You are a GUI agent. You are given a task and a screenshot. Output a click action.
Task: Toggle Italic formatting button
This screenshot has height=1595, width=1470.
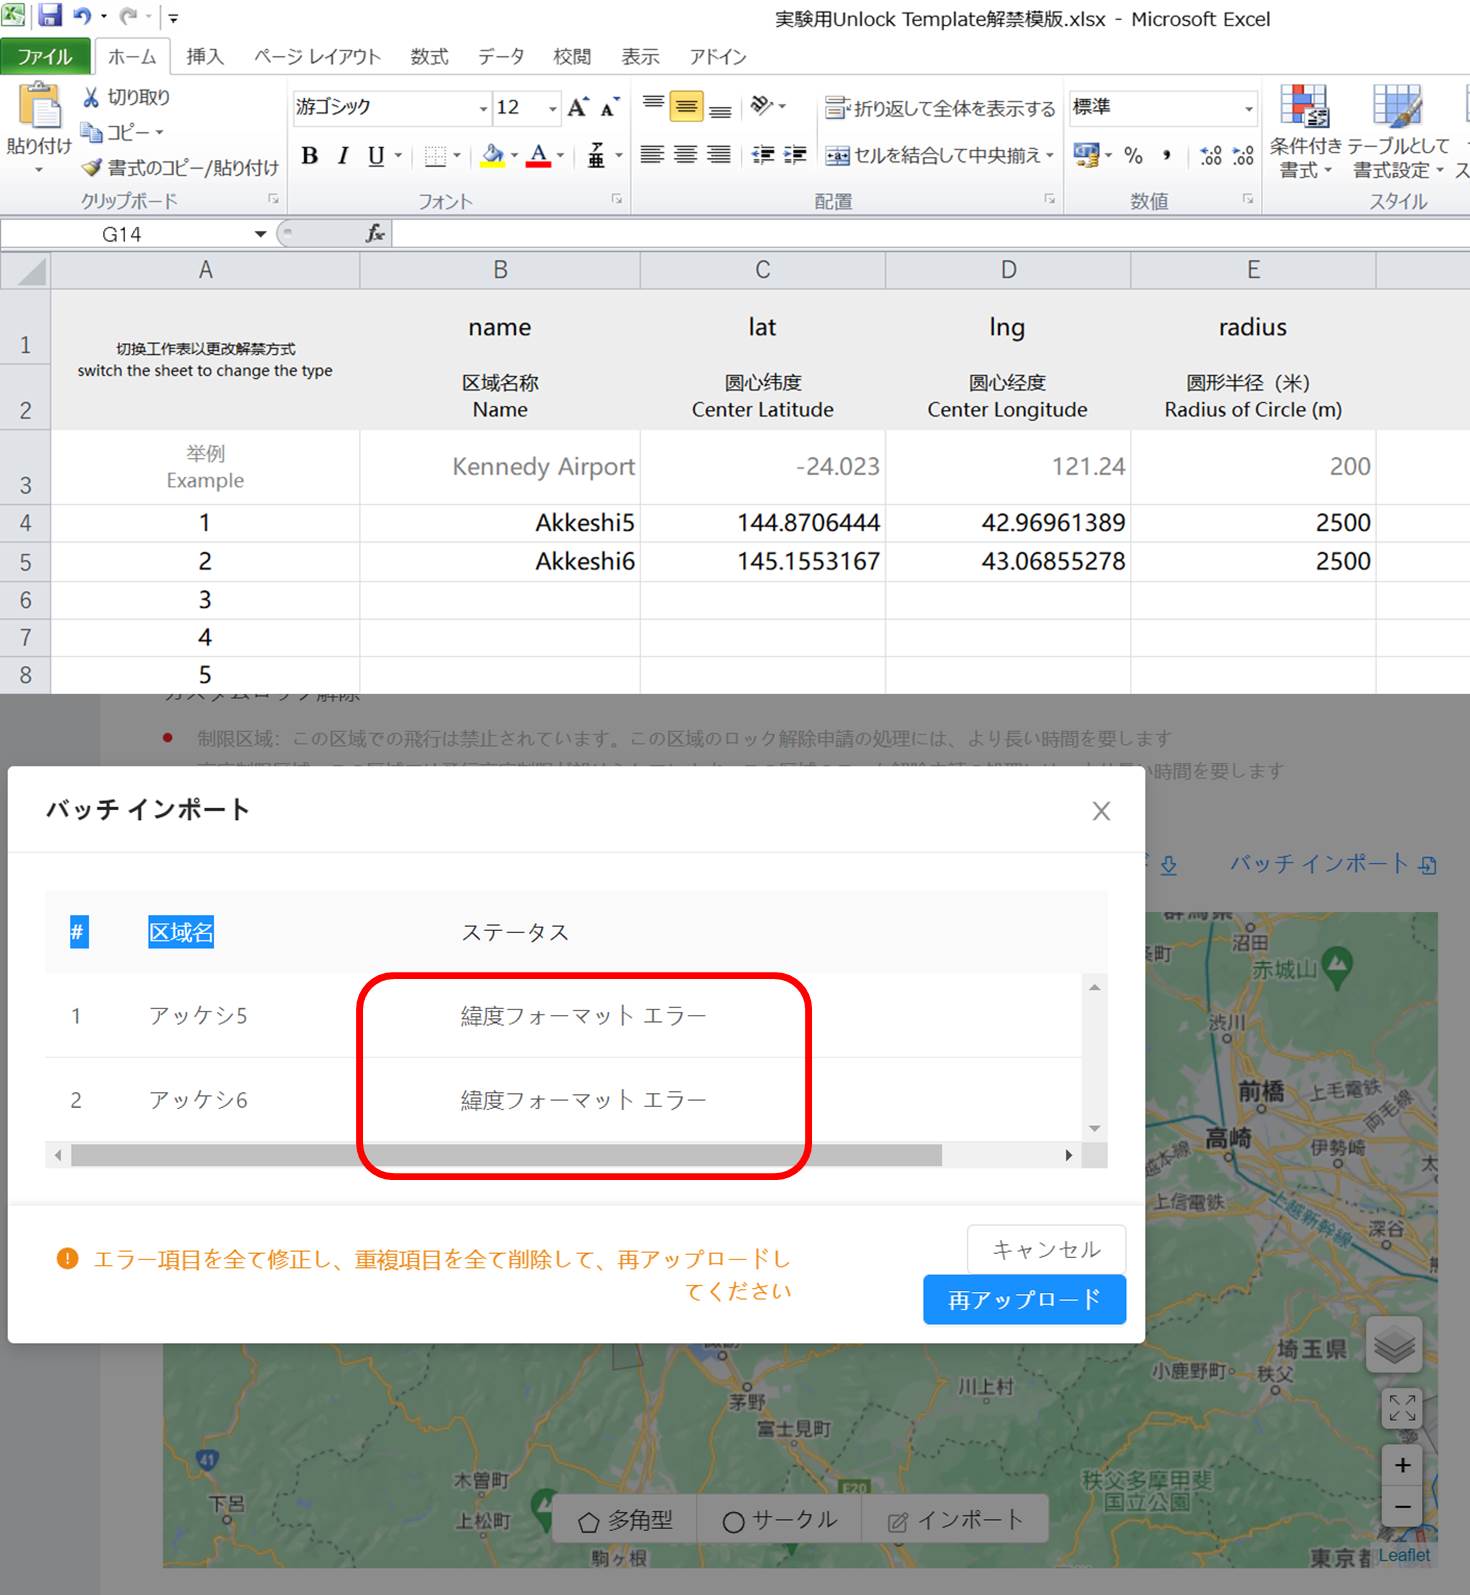[x=343, y=155]
